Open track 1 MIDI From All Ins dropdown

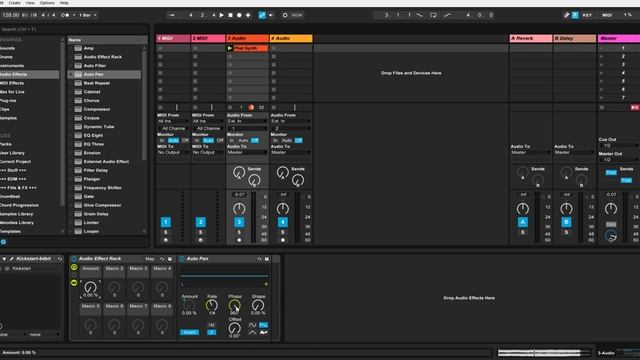[173, 121]
